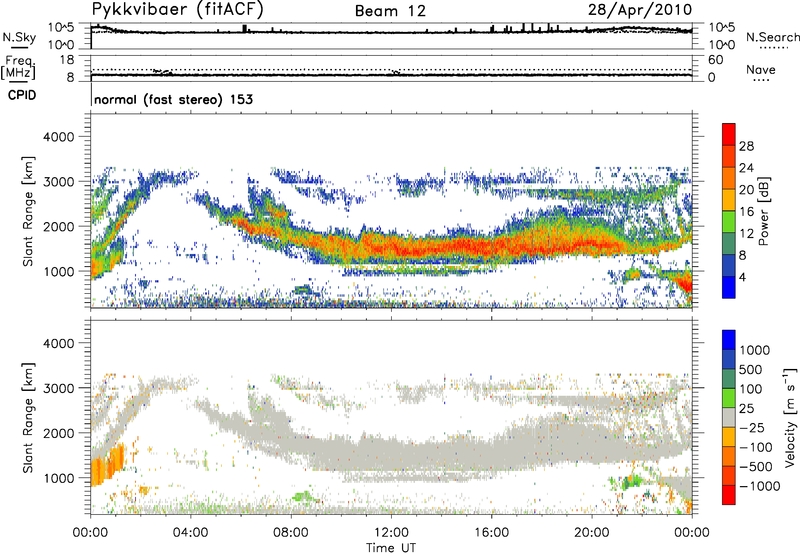Click the 'Freq. [MHz]' axis label
Viewport: 800px width, 554px height.
click(19, 67)
